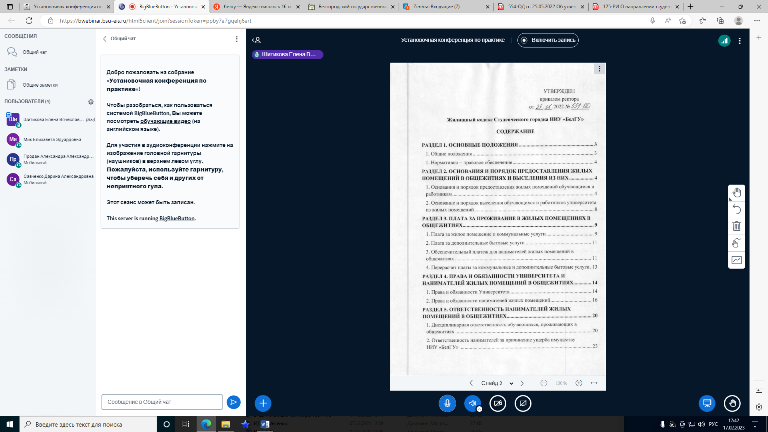768x432 pixels.
Task: Open chat options three-dot menu
Action: click(x=233, y=38)
